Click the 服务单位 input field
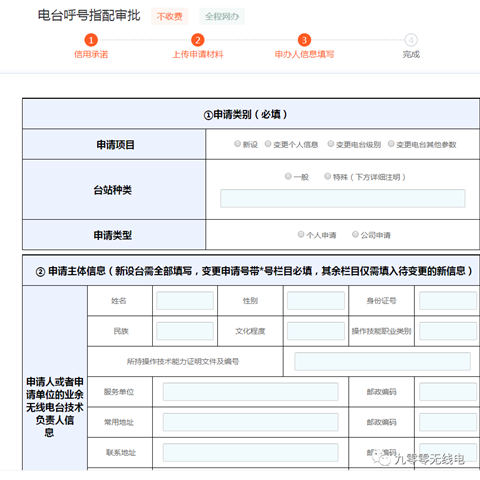The width and height of the screenshot is (480, 480). pyautogui.click(x=251, y=392)
